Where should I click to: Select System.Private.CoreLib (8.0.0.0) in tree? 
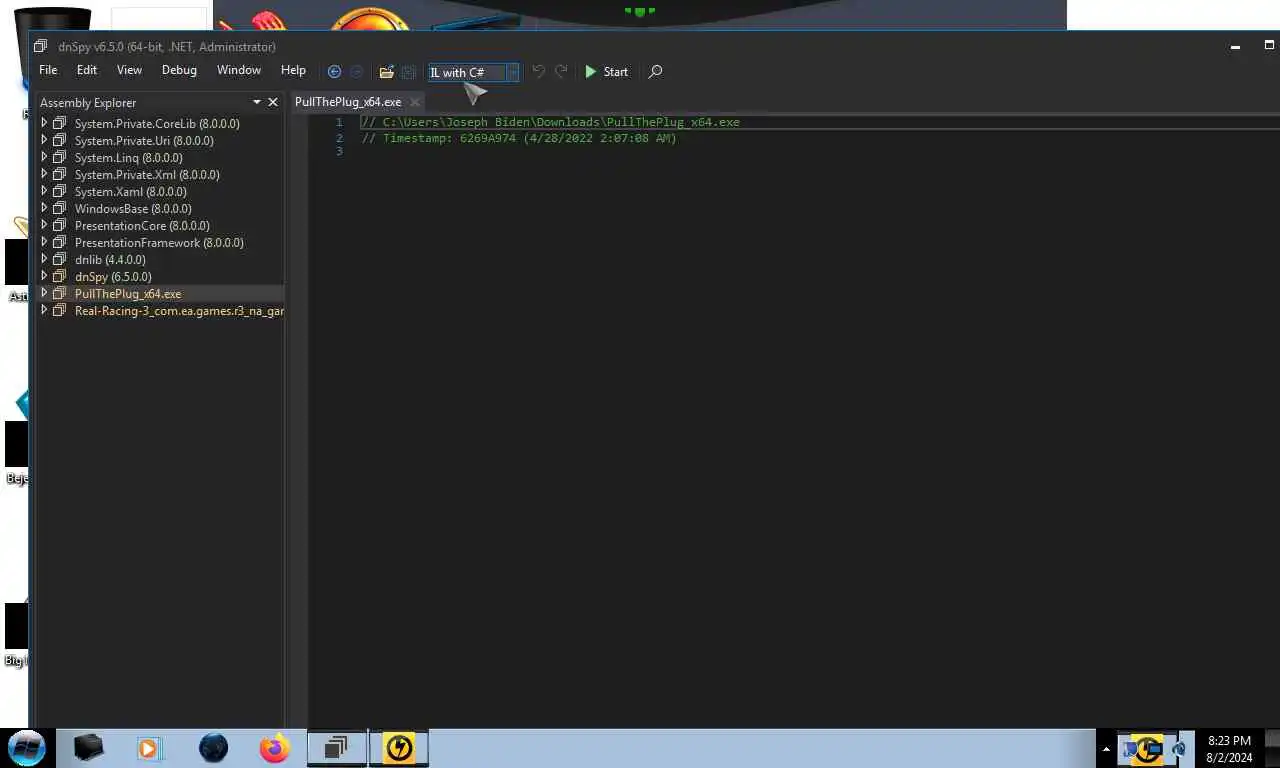pos(157,124)
